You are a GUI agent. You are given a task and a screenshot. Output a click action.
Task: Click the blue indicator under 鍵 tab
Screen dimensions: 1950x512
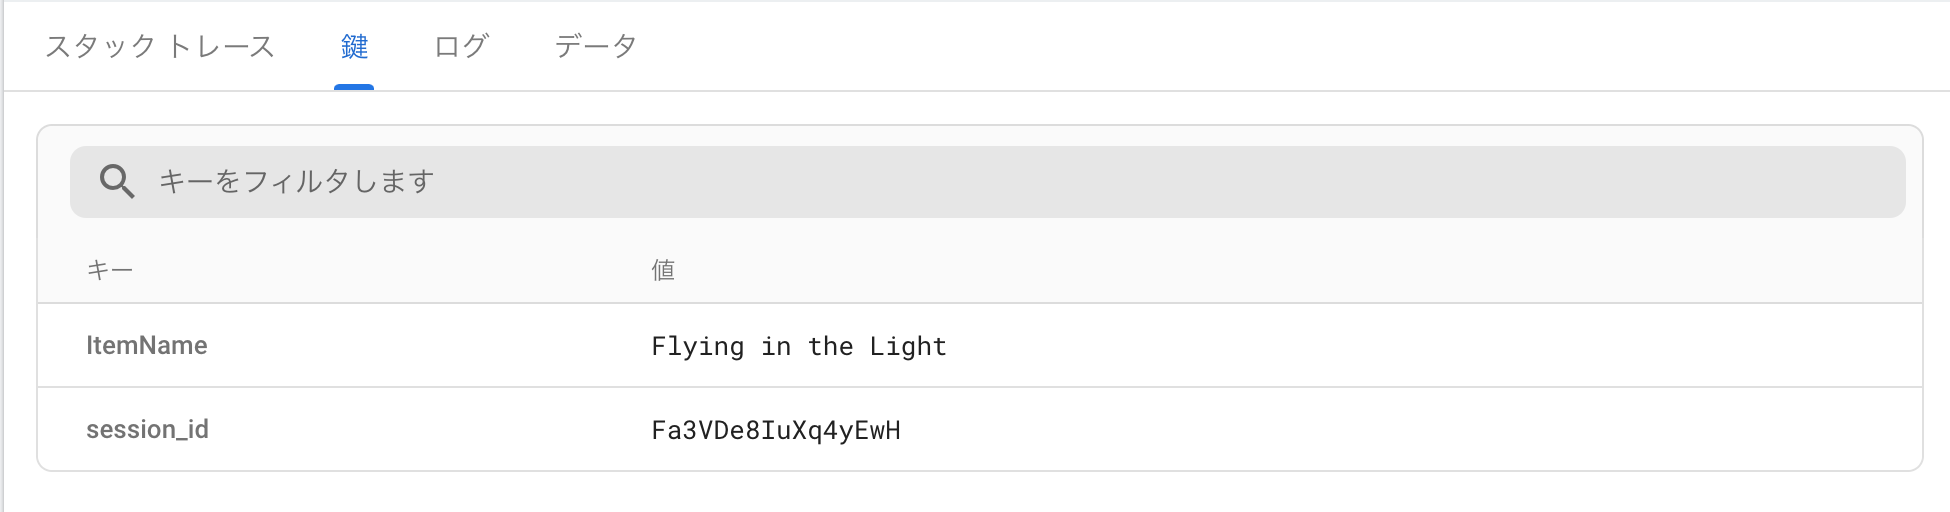pyautogui.click(x=354, y=87)
